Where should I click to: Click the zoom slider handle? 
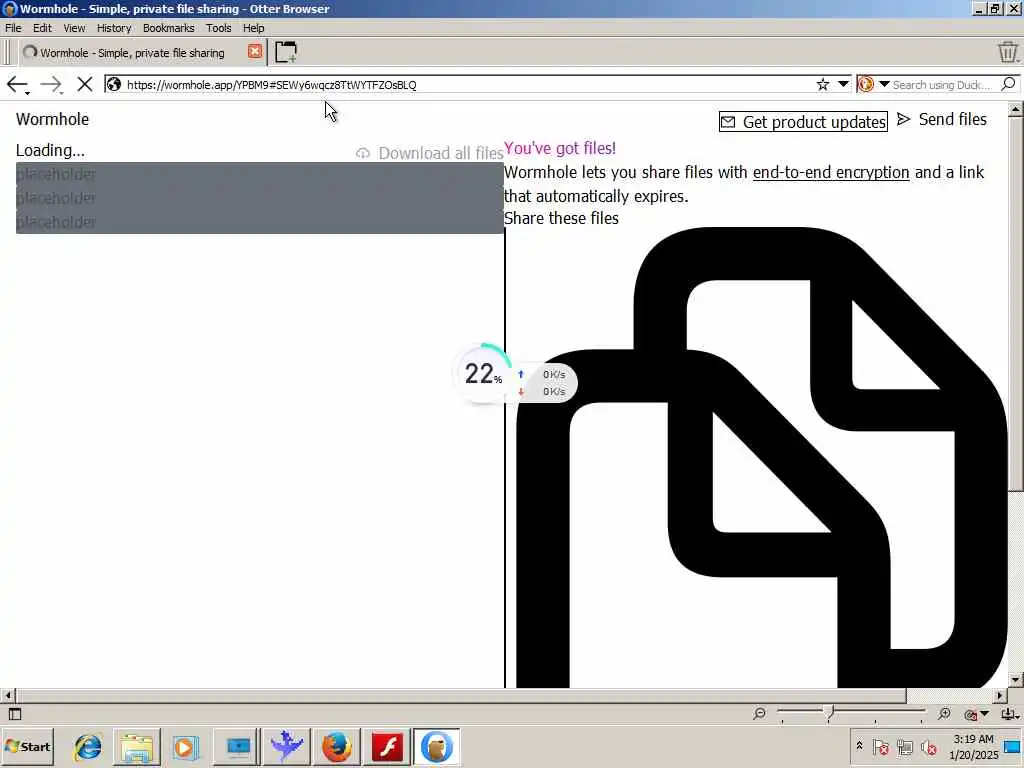pyautogui.click(x=829, y=714)
